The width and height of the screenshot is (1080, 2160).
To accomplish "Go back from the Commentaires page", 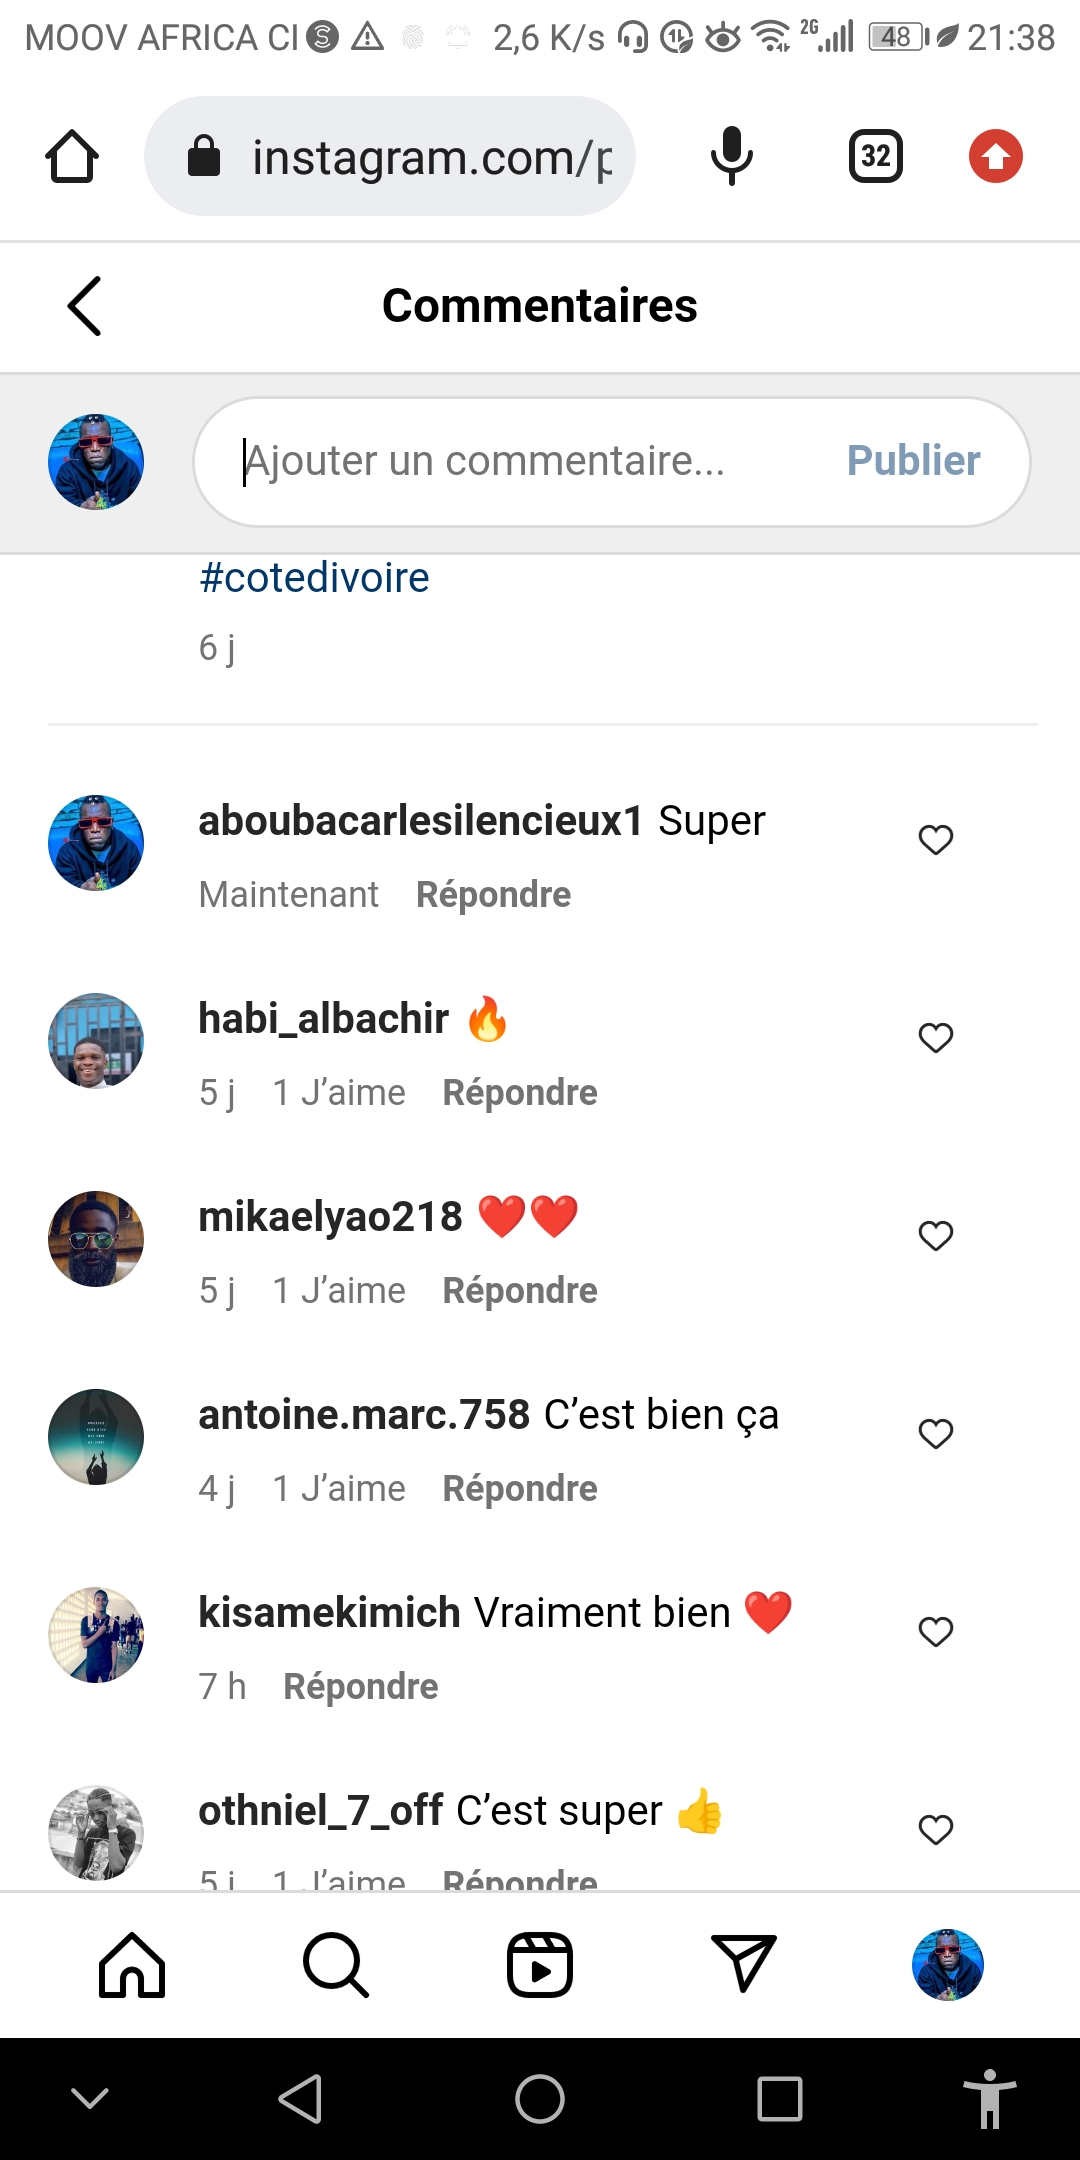I will pos(85,306).
